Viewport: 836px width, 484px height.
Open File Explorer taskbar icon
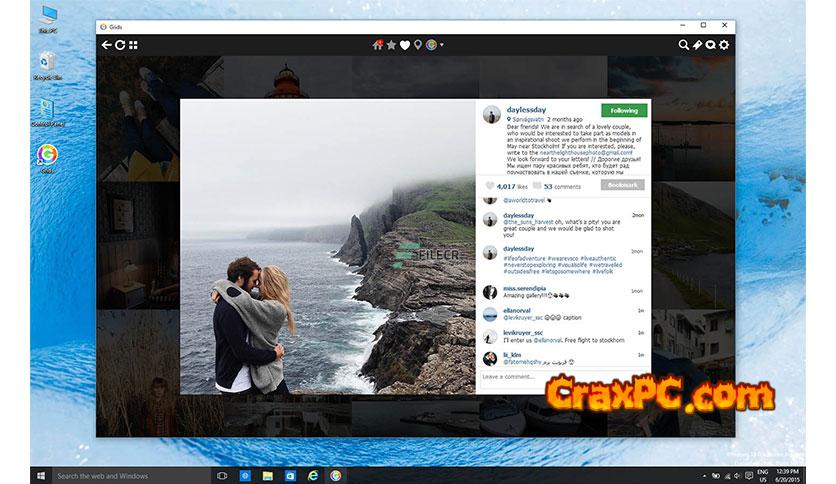(x=268, y=475)
